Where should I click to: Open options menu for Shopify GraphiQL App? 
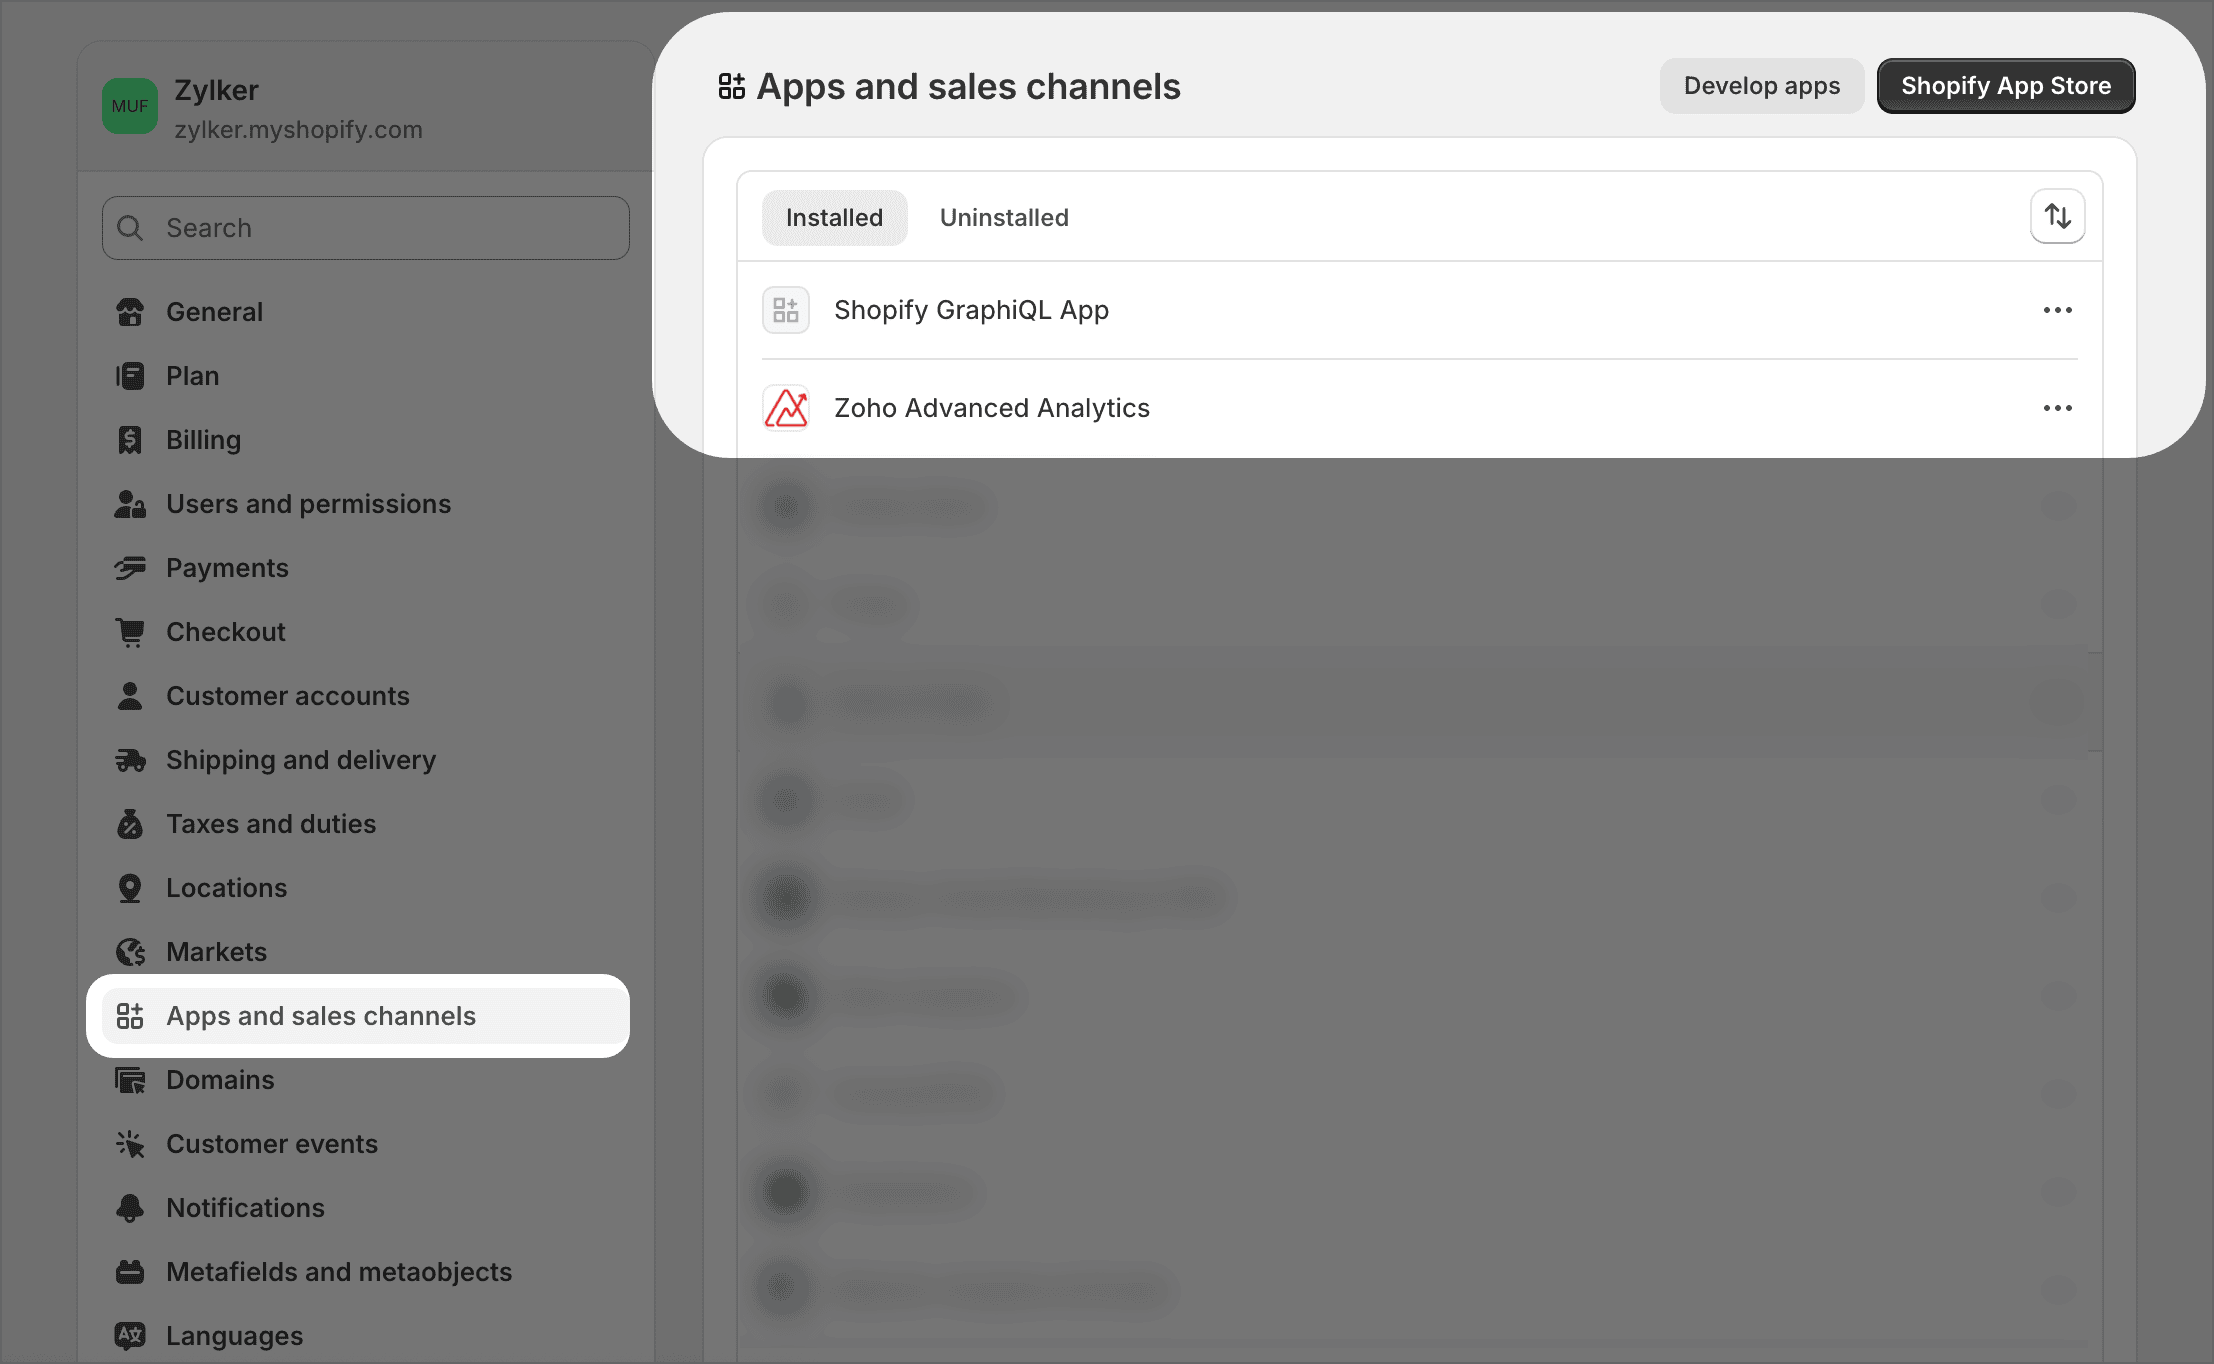(x=2057, y=310)
